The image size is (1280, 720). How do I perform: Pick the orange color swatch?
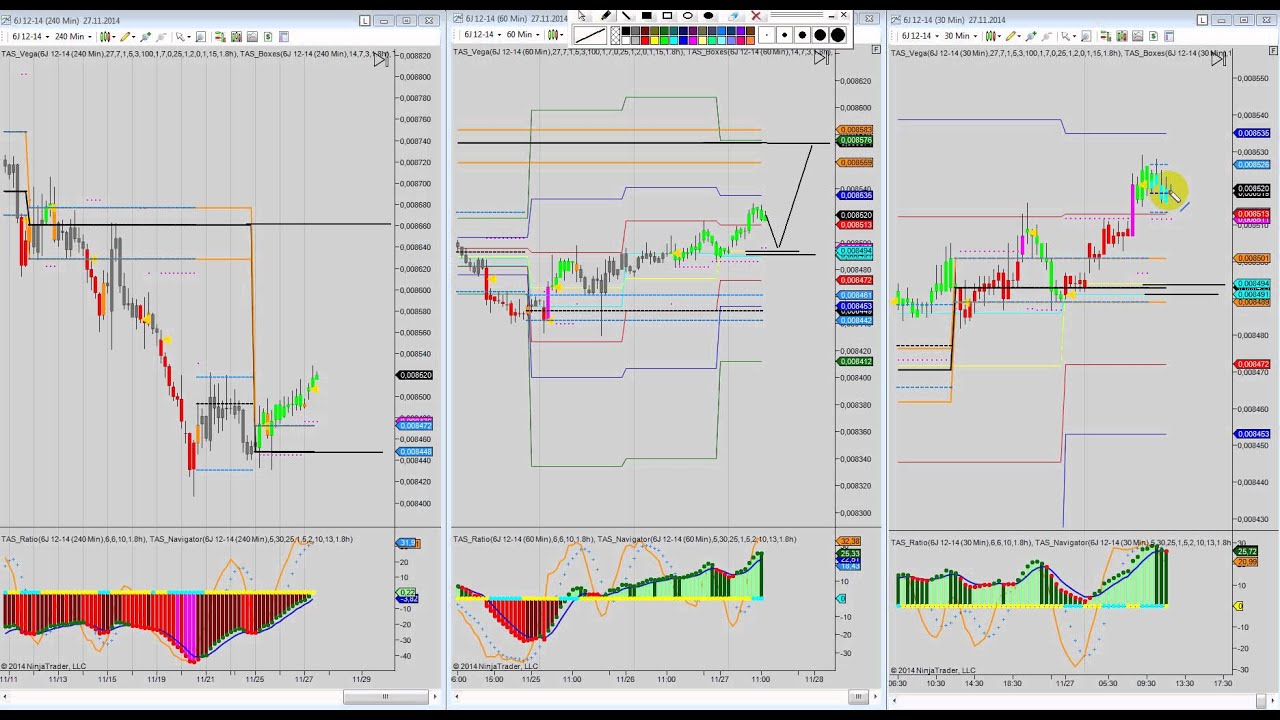click(750, 40)
